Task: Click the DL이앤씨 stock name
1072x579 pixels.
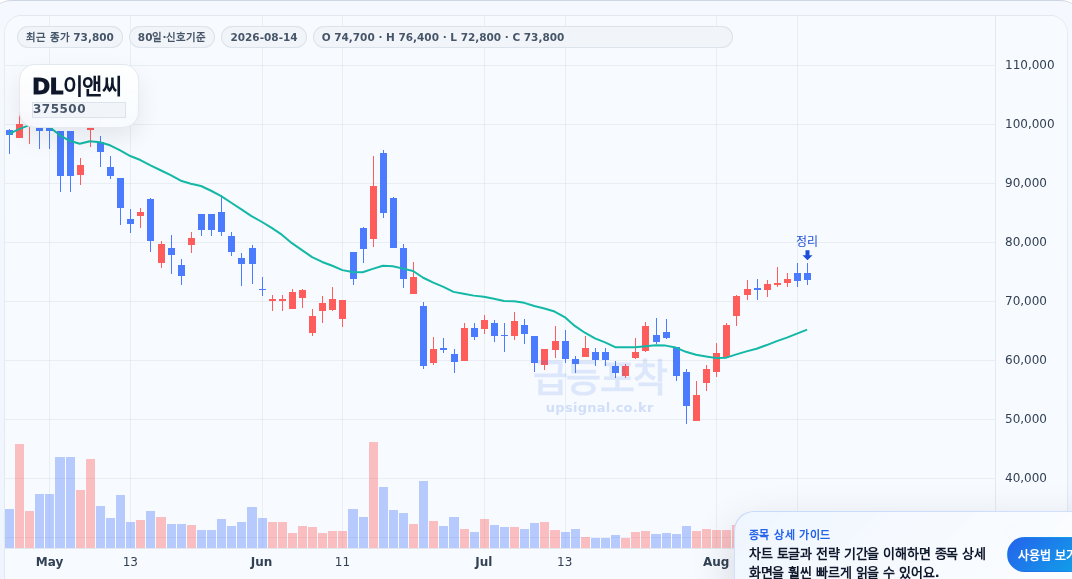Action: (x=77, y=86)
